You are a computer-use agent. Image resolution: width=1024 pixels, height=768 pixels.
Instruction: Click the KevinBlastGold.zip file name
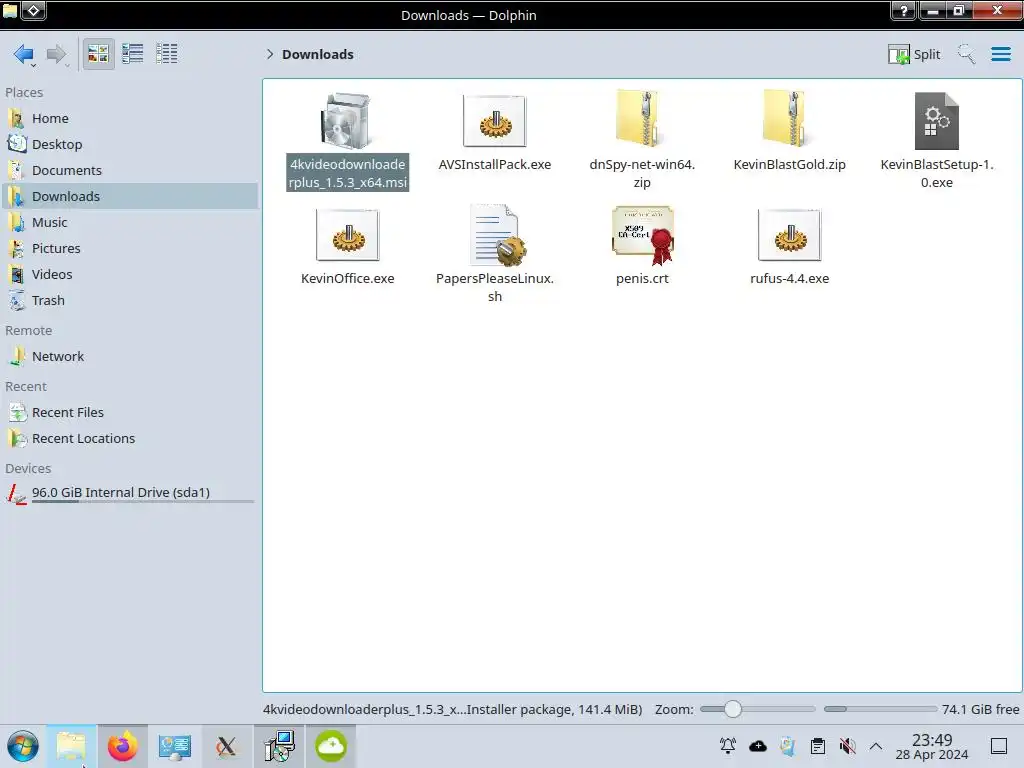click(789, 165)
